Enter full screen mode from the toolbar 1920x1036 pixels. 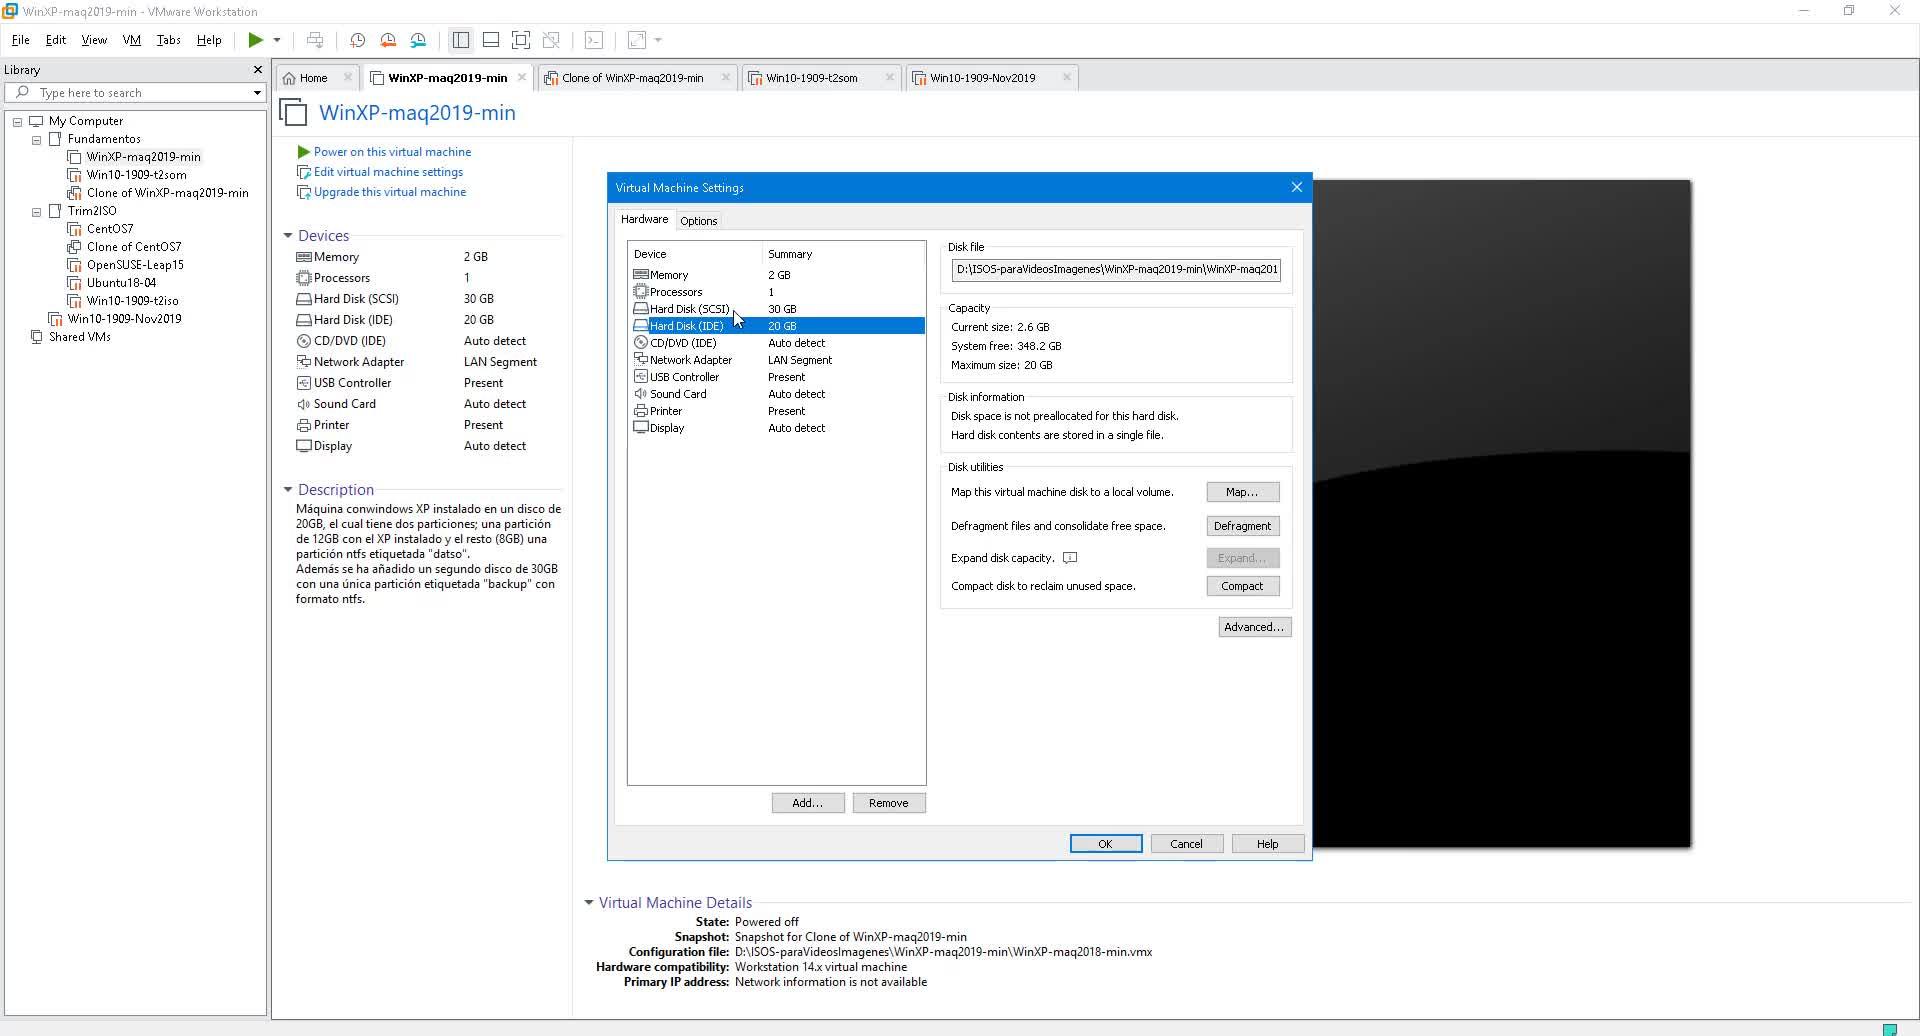click(520, 40)
